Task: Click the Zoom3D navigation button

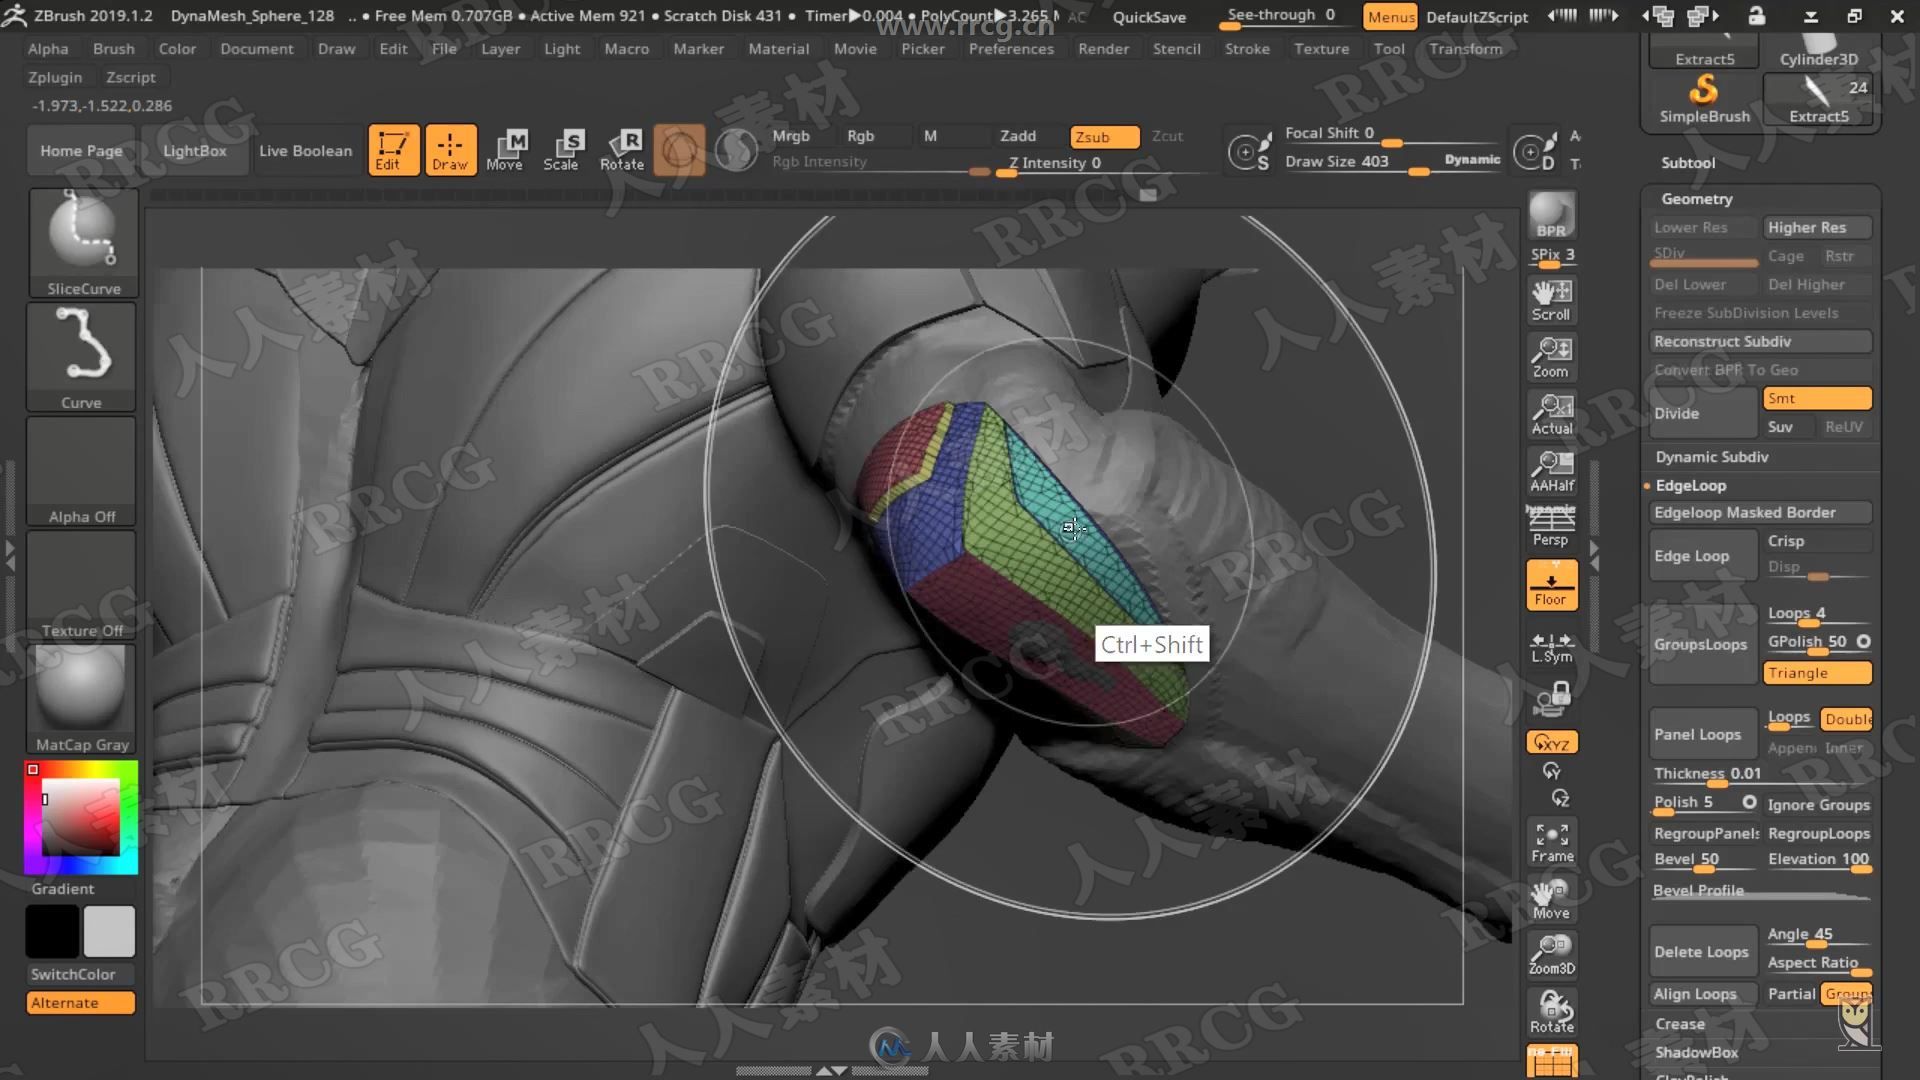Action: point(1552,953)
